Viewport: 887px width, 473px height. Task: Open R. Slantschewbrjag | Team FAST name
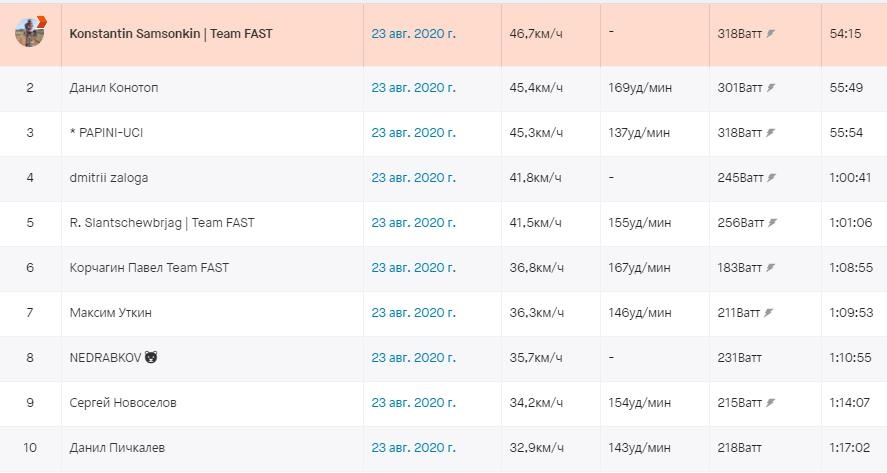pos(162,223)
